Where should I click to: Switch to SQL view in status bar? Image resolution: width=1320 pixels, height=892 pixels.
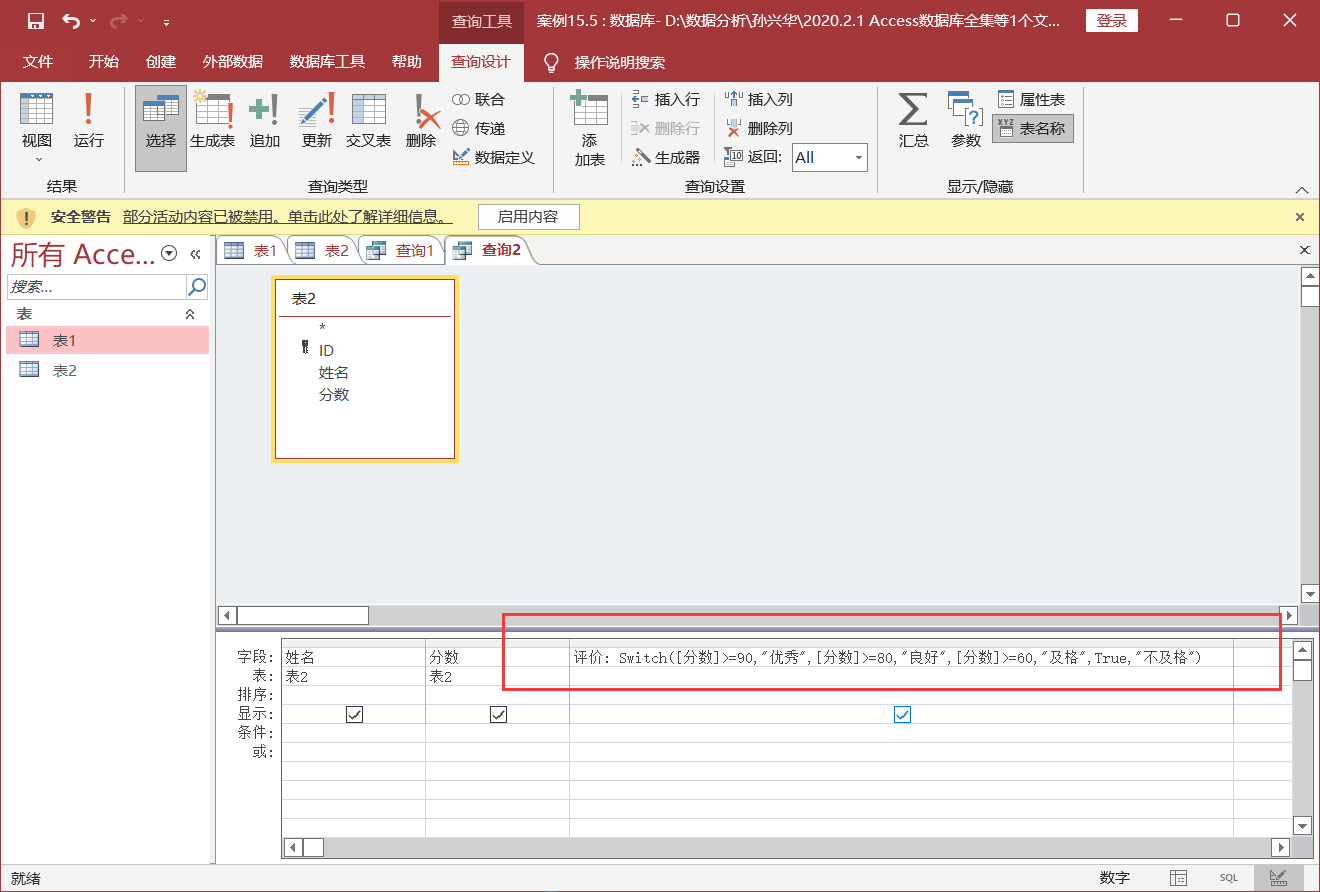[1228, 877]
